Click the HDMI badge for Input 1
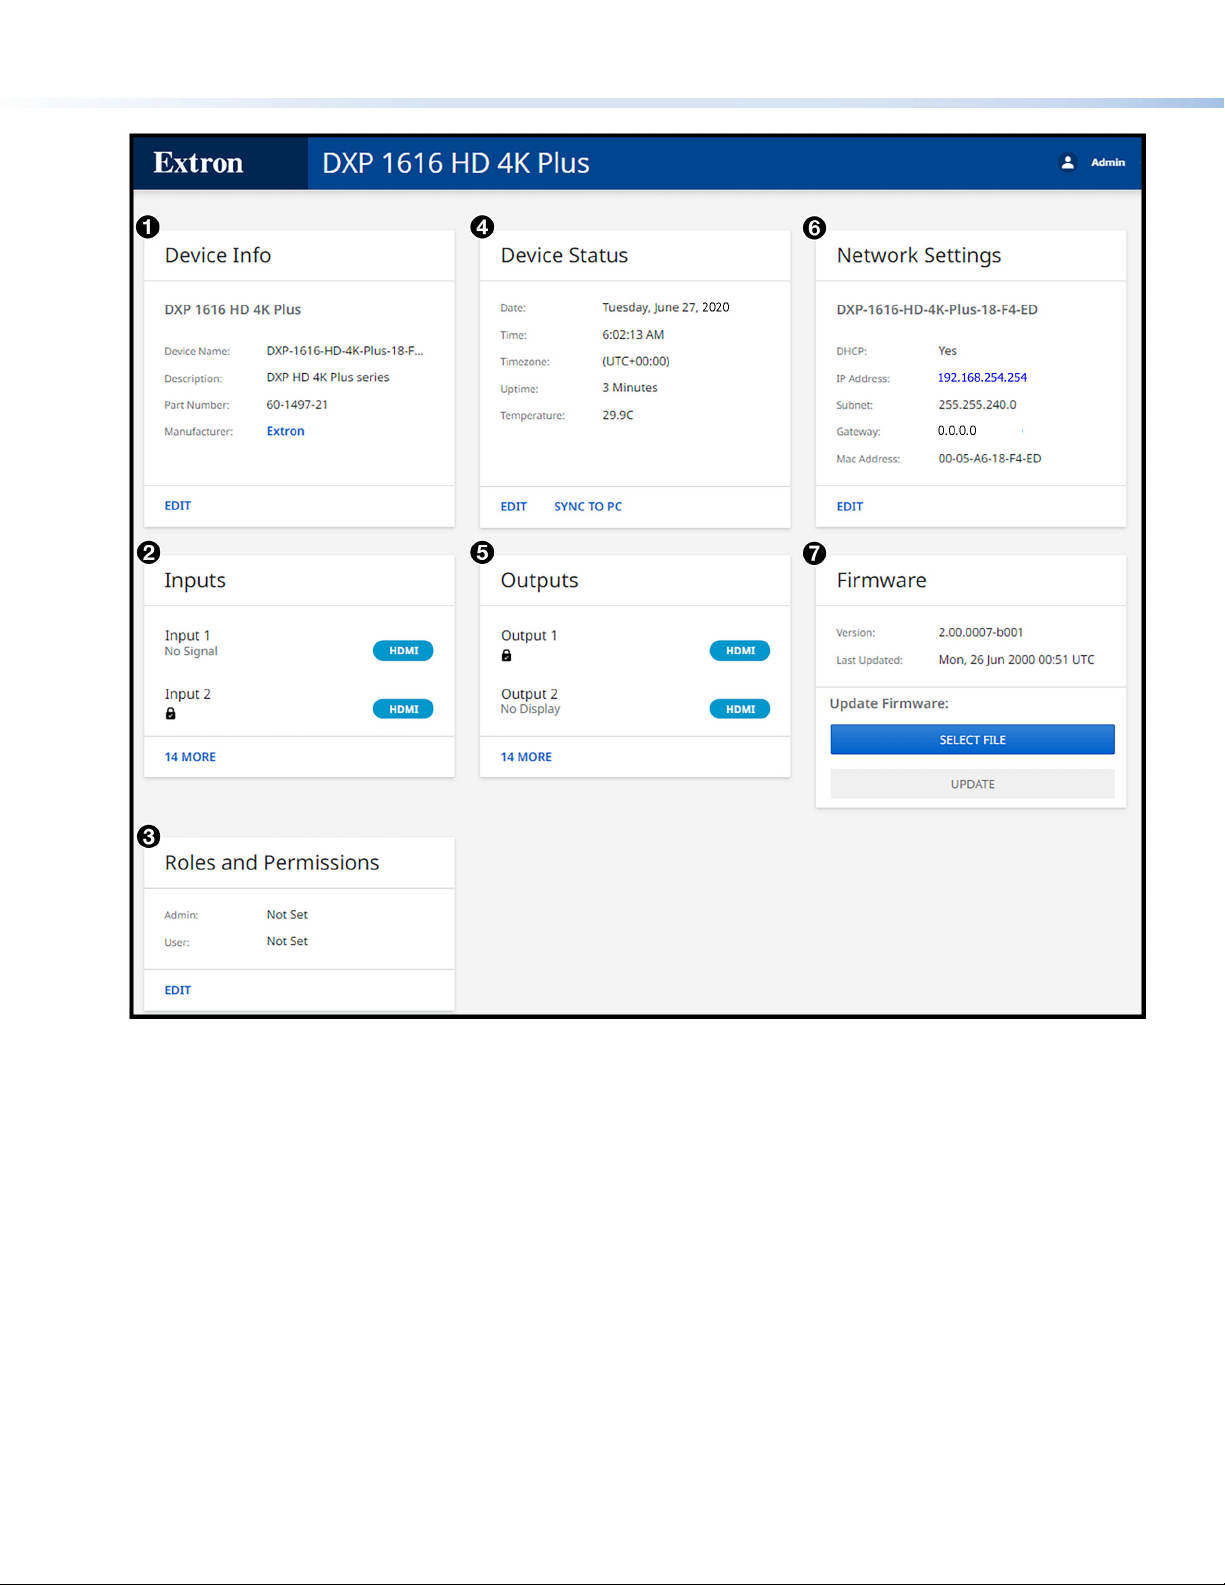The height and width of the screenshot is (1585, 1225). [404, 651]
